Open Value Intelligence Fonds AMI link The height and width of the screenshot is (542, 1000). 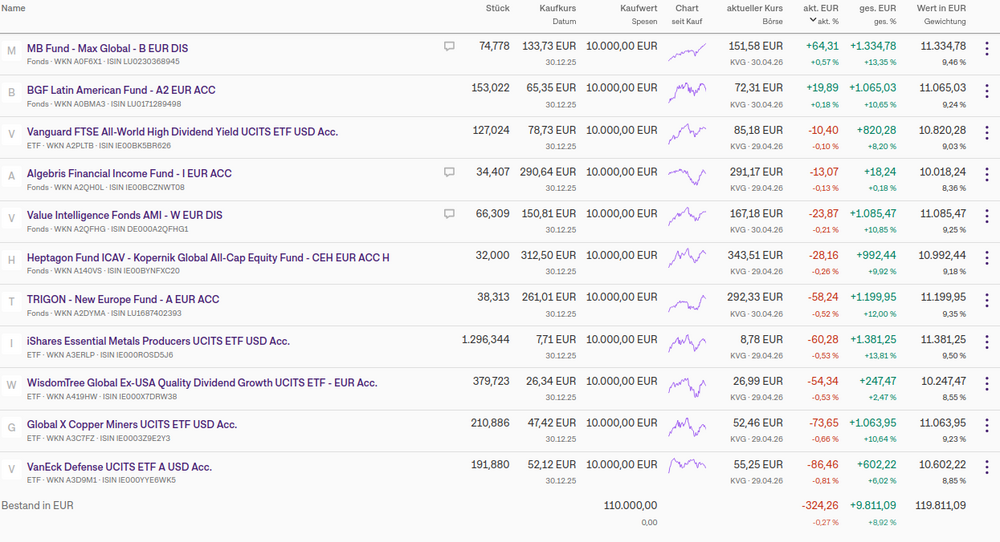(124, 216)
